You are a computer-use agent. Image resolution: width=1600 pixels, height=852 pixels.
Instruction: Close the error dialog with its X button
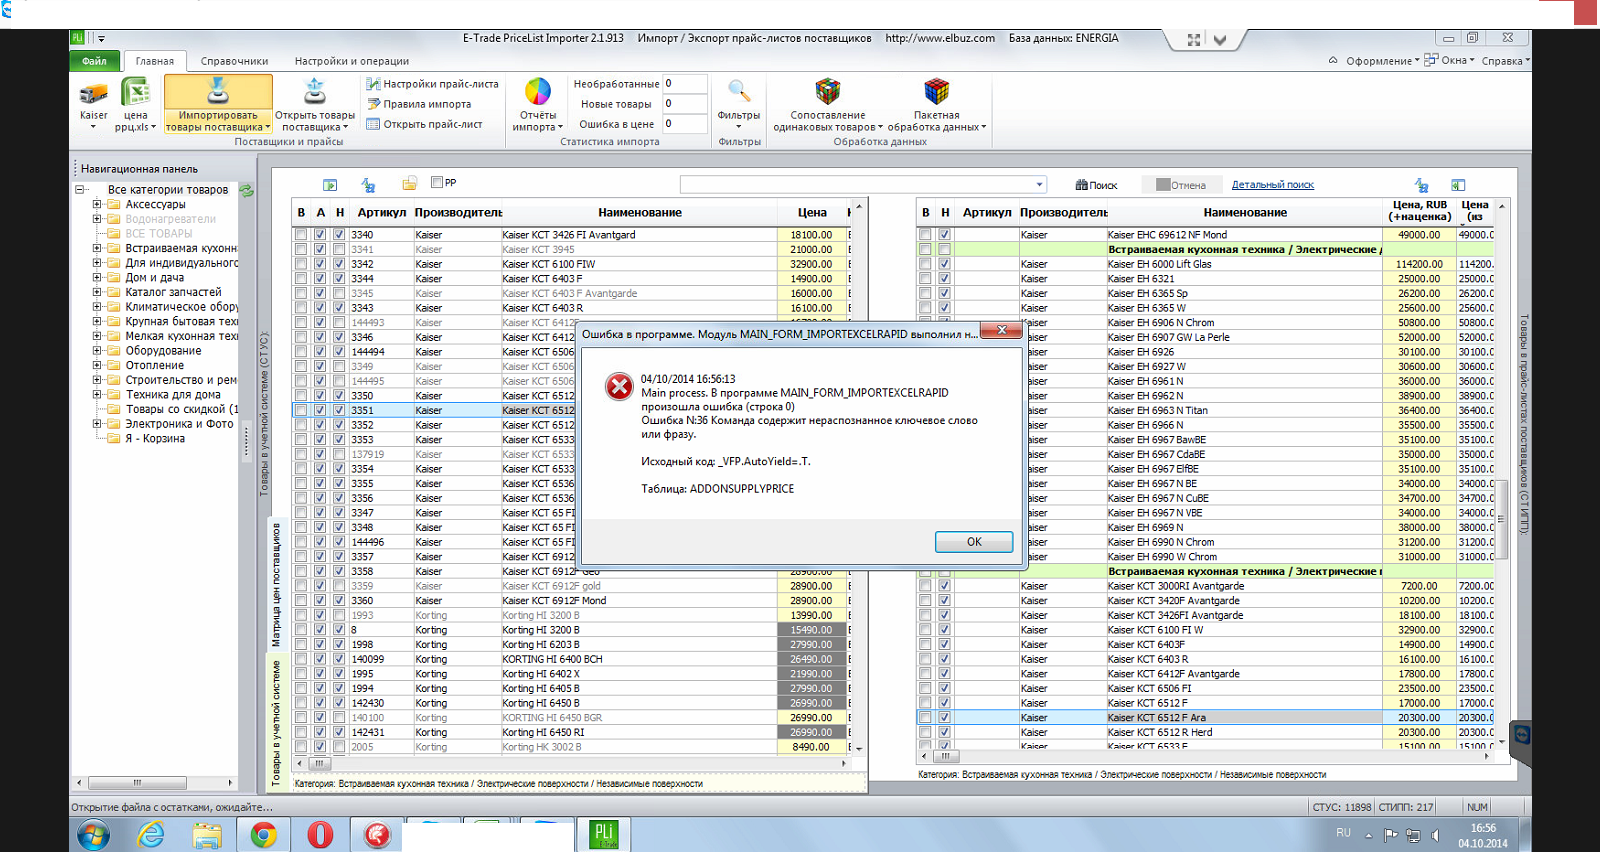(x=1001, y=331)
